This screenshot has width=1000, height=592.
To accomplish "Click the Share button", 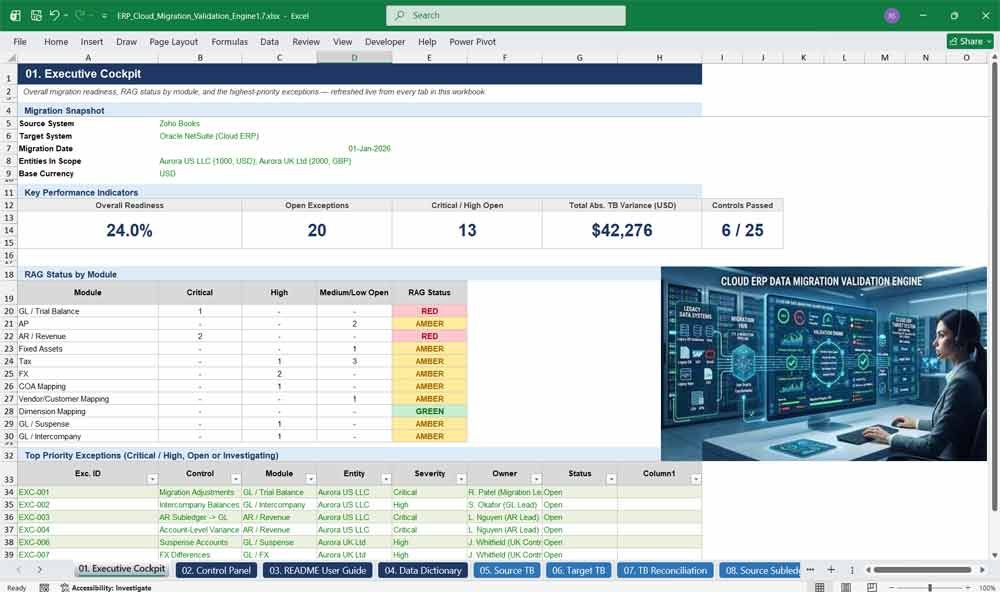I will [970, 41].
